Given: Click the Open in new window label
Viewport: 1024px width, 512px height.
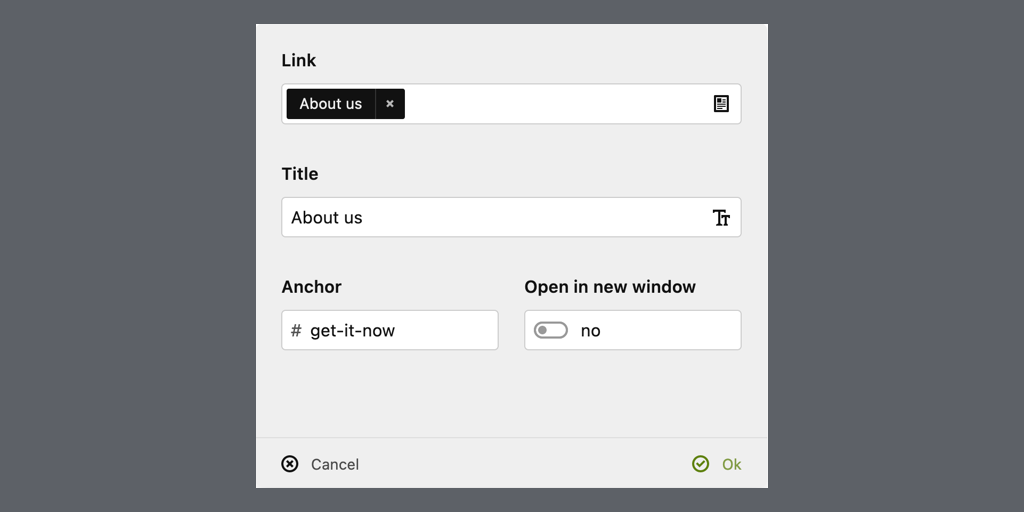Looking at the screenshot, I should [x=610, y=287].
